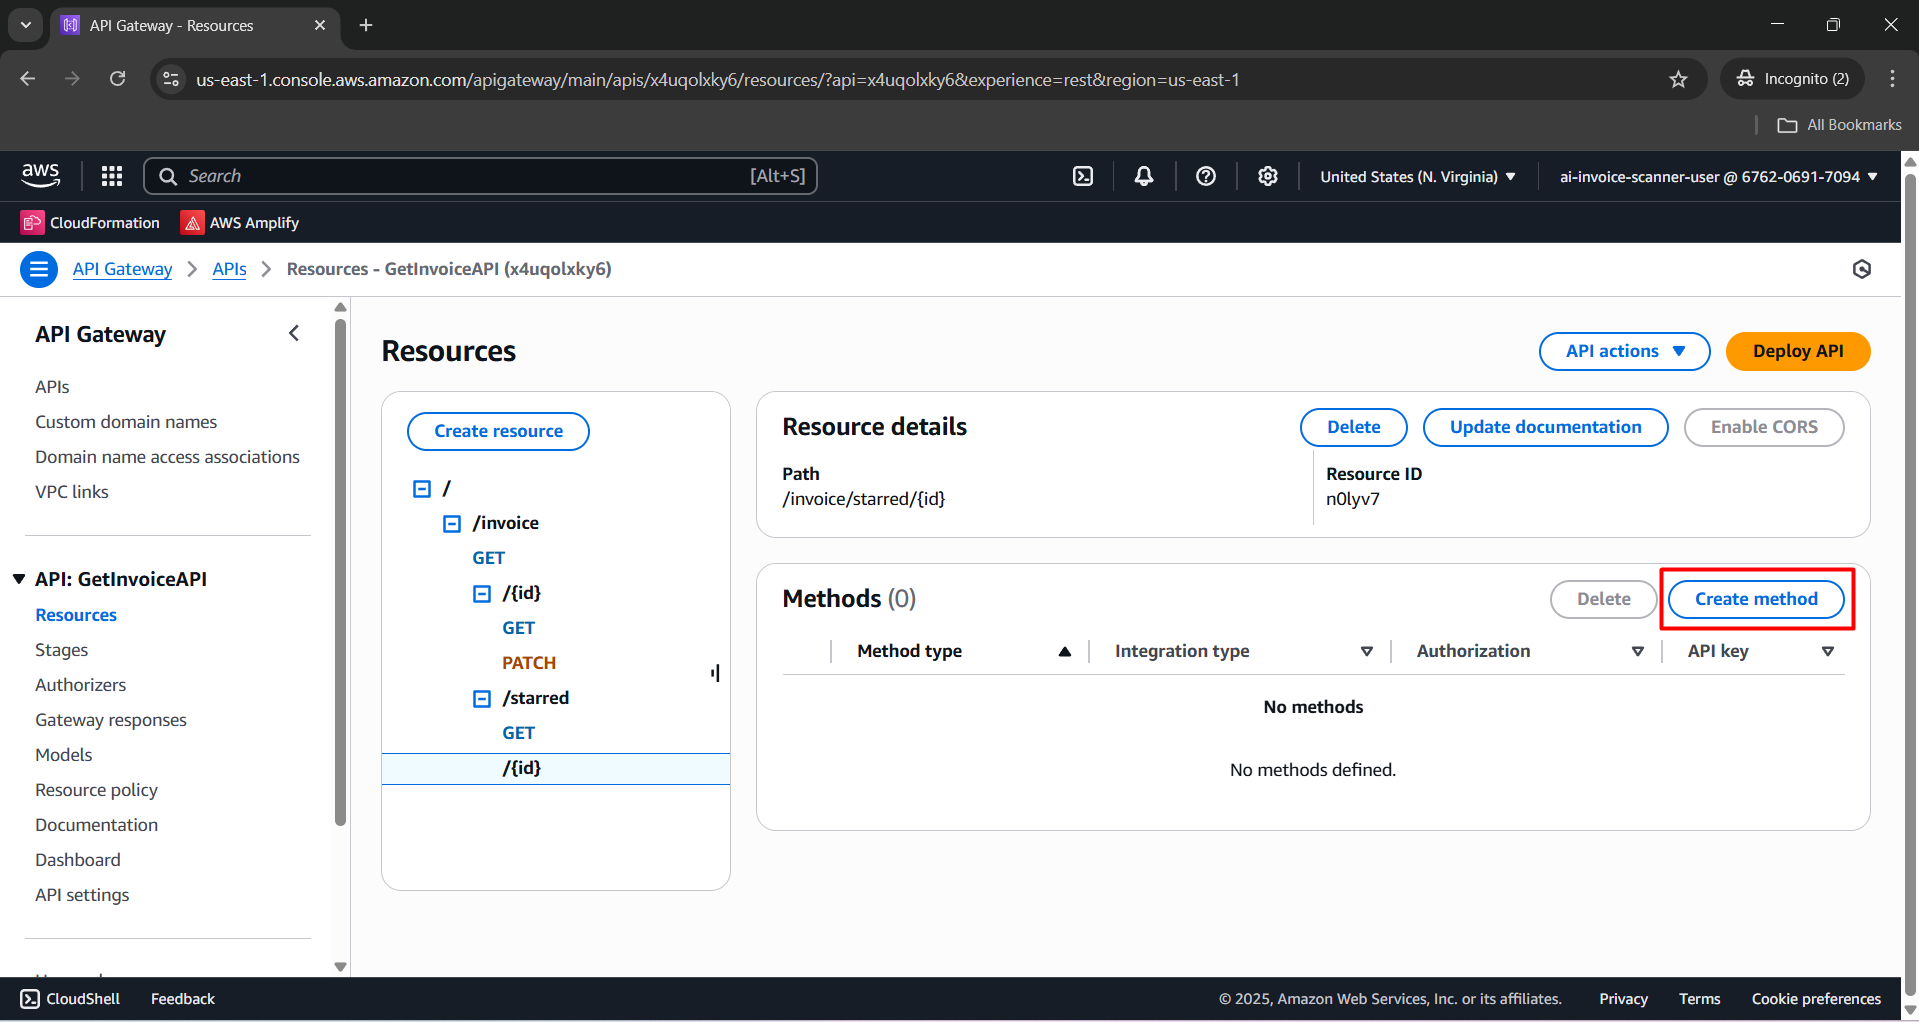Open the API actions dropdown
The height and width of the screenshot is (1022, 1919).
click(1624, 351)
